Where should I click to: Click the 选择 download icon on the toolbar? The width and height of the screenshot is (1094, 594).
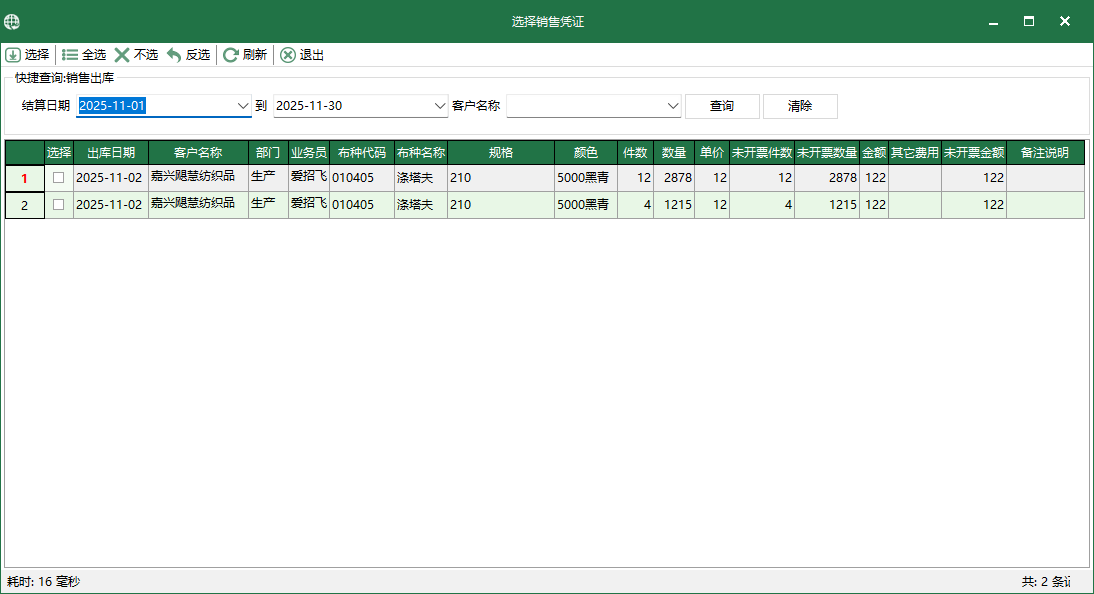click(x=12, y=55)
